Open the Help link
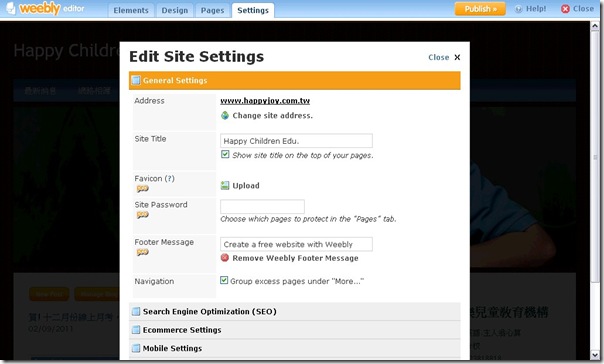604x364 pixels. tap(536, 9)
